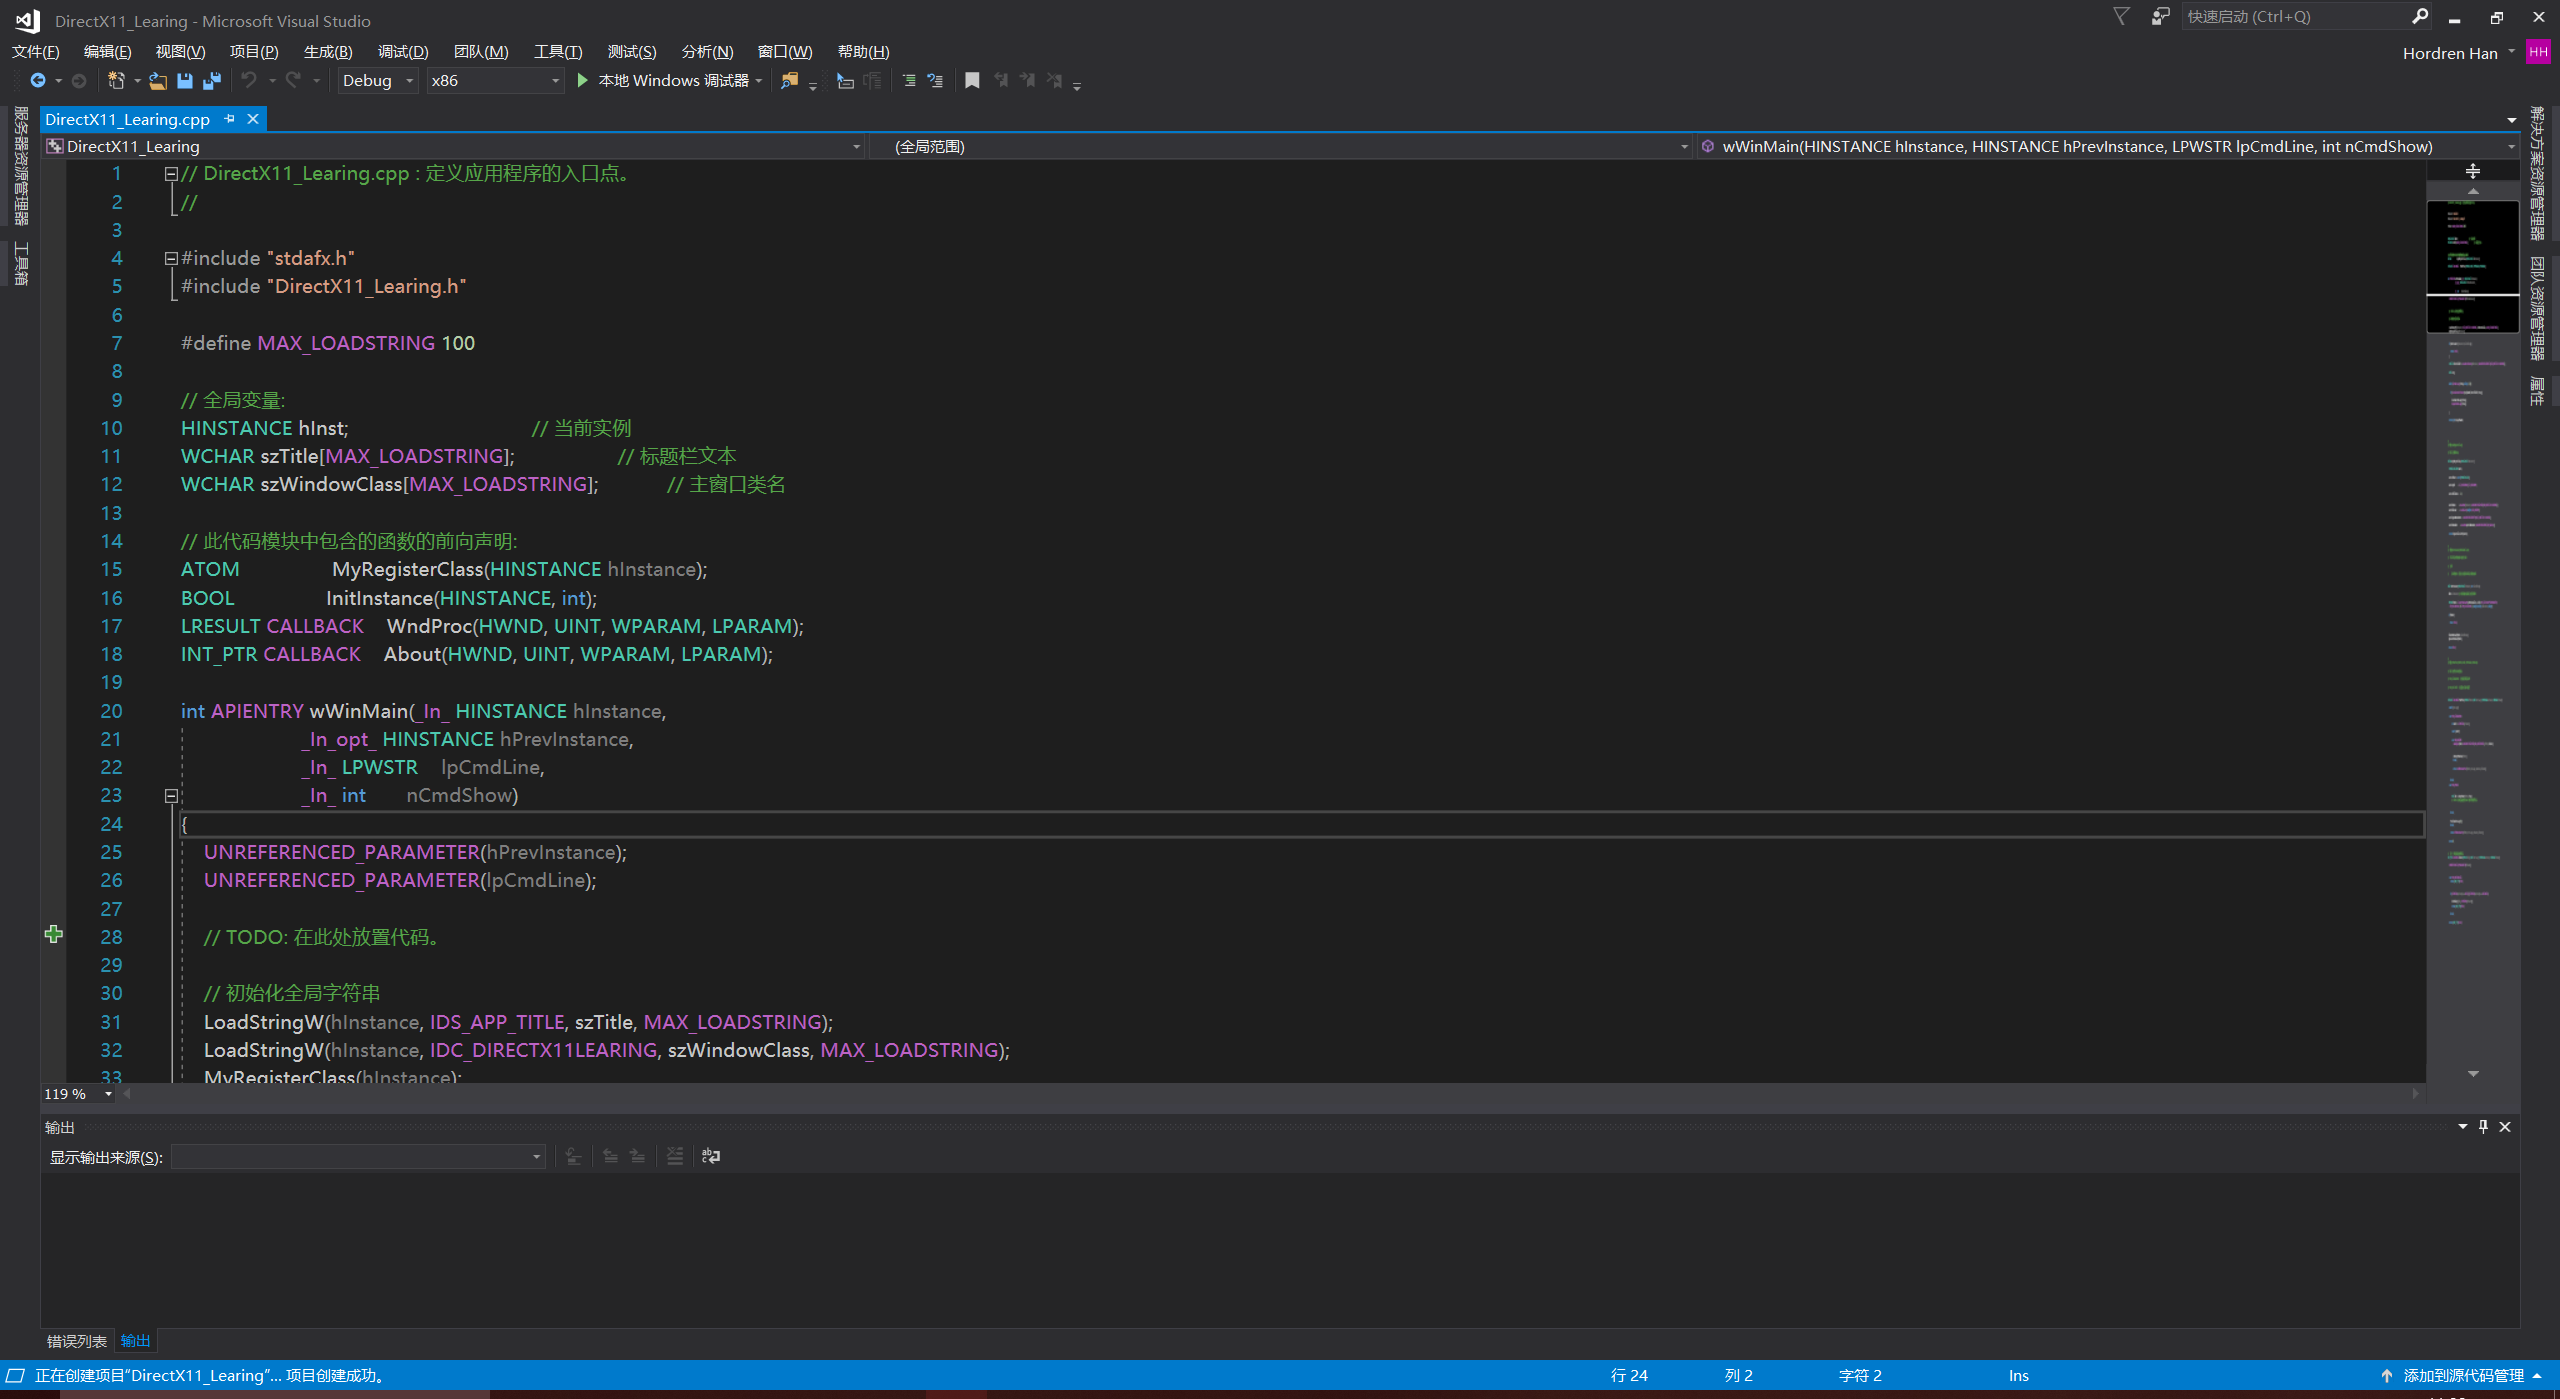Screen dimensions: 2560x1399
Task: Click the feedback icon beside Quick Launch
Action: 2160,17
